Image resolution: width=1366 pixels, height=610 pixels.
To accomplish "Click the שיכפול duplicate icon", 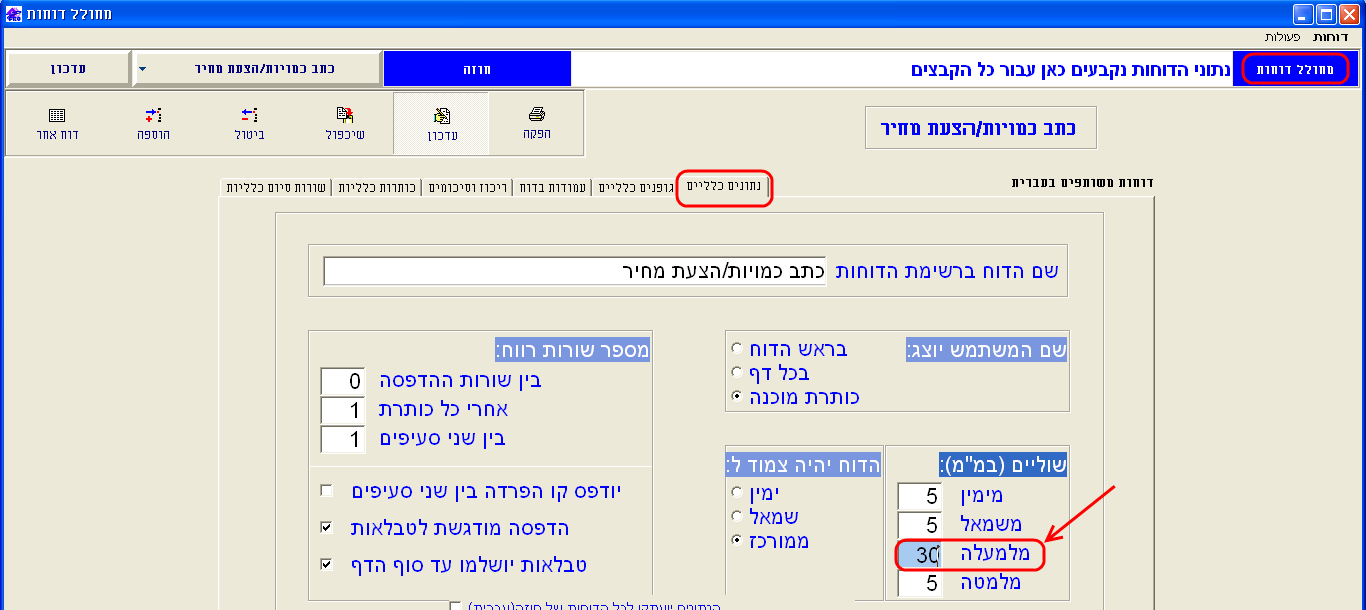I will (345, 114).
